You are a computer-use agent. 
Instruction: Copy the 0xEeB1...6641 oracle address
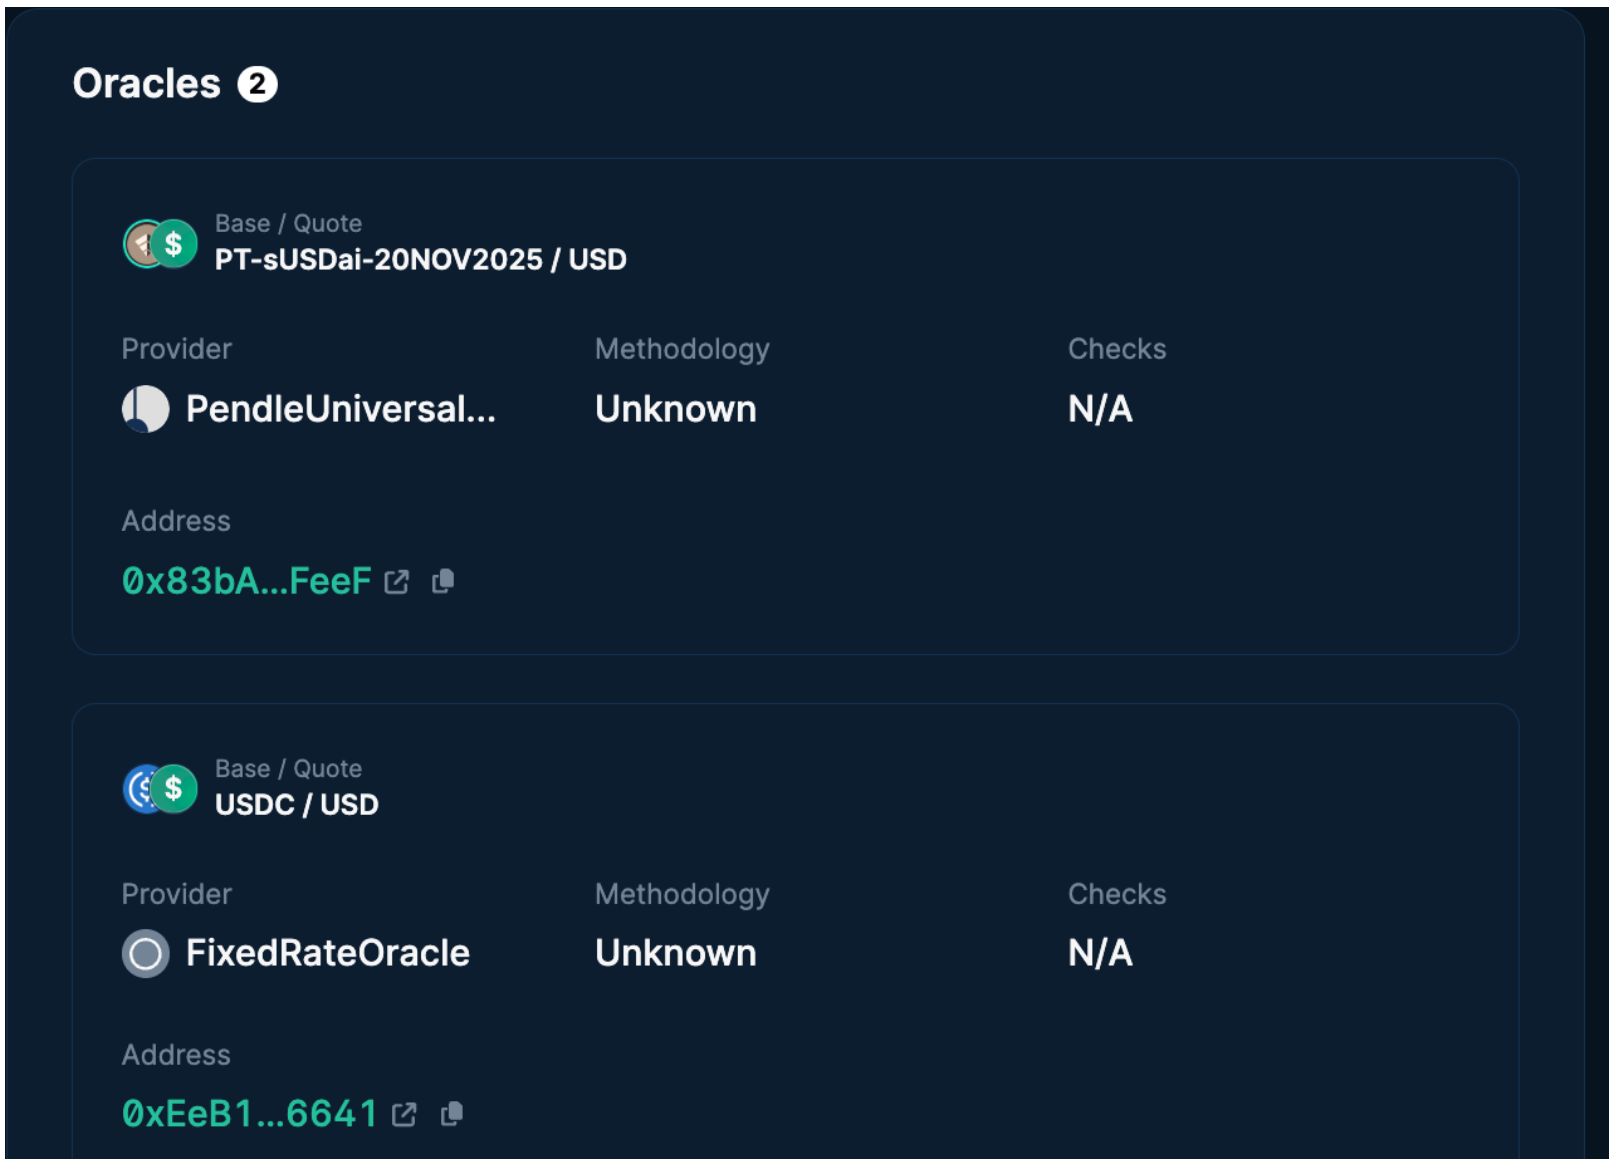click(452, 1114)
